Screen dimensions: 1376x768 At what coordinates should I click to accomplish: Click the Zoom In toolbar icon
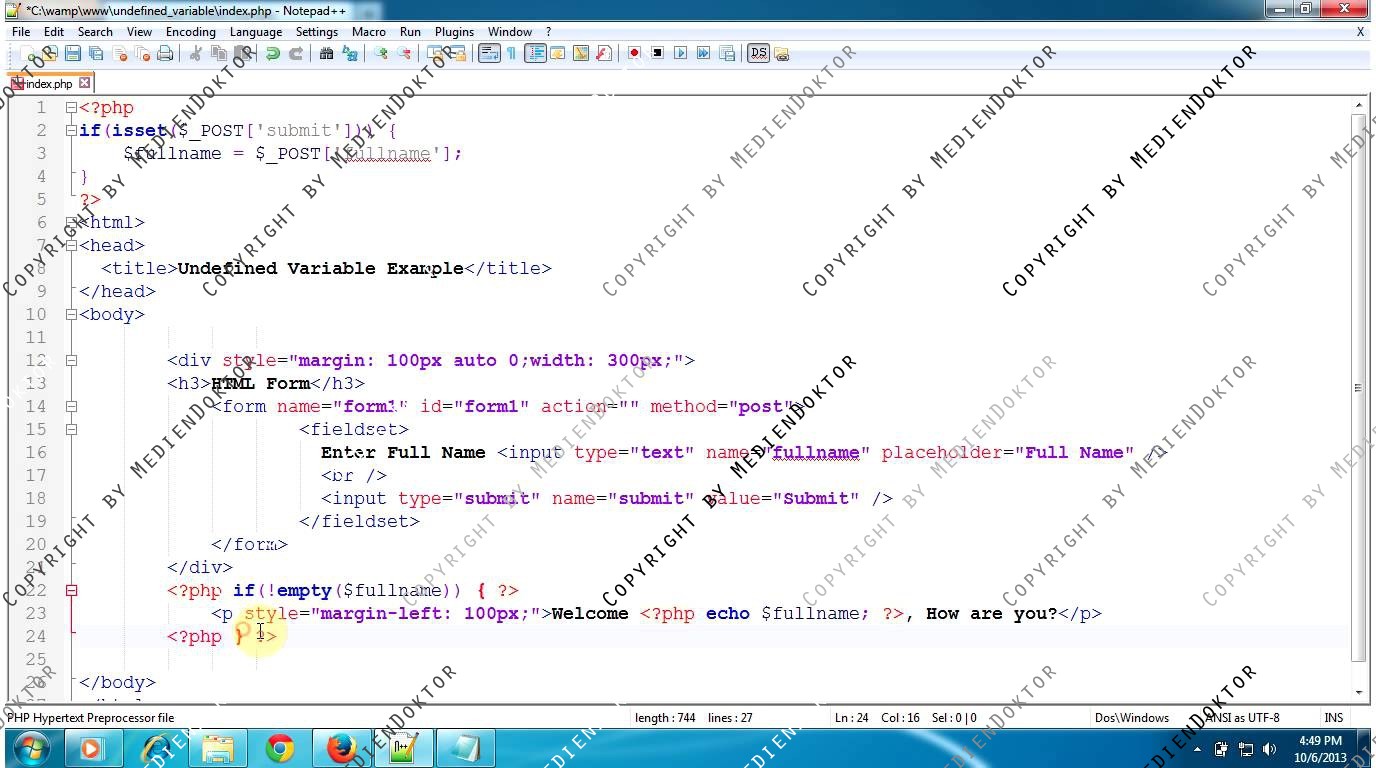point(381,54)
